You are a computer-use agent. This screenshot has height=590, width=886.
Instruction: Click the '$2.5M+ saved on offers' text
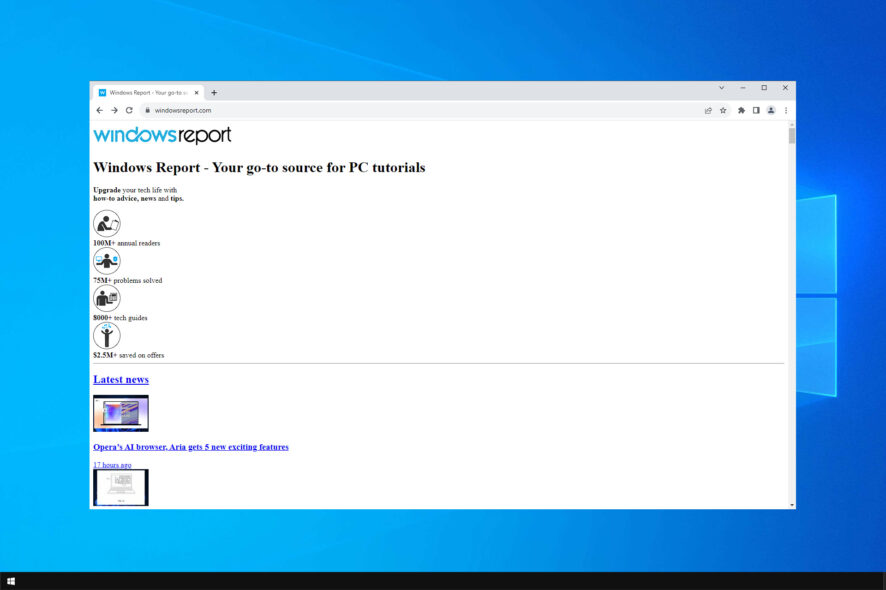point(129,355)
